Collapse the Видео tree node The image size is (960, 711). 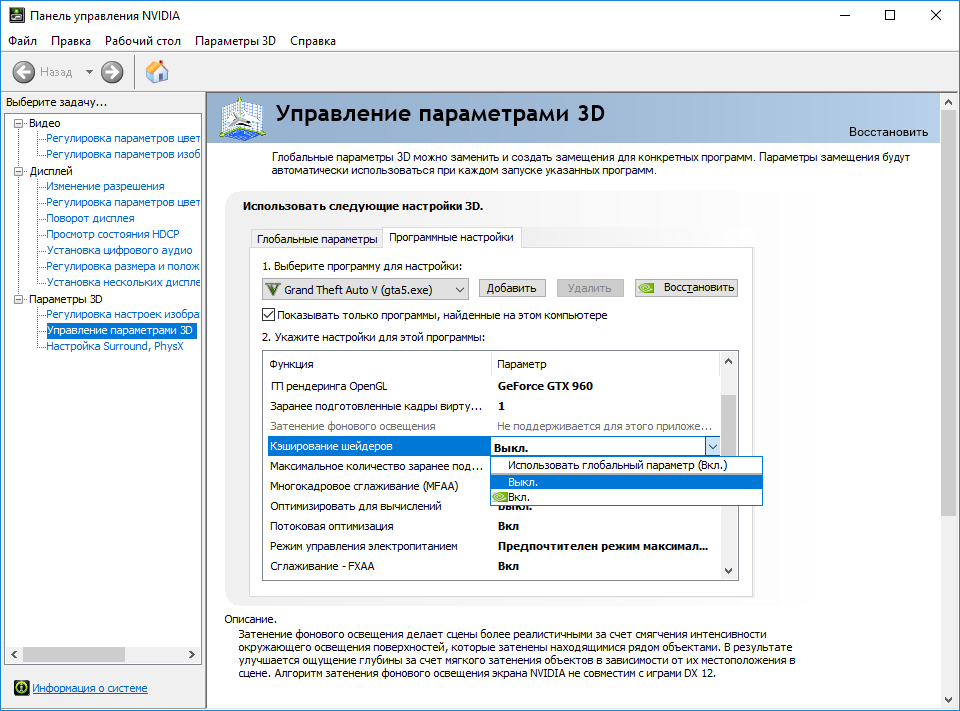pyautogui.click(x=18, y=123)
